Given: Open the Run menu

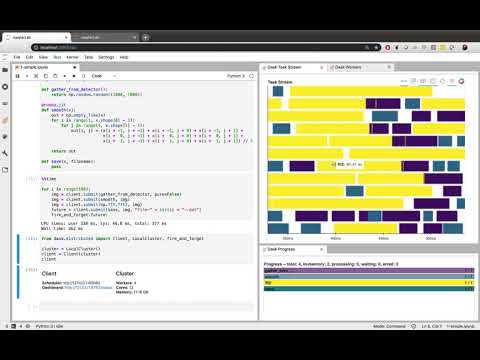Looking at the screenshot, I should pos(57,57).
